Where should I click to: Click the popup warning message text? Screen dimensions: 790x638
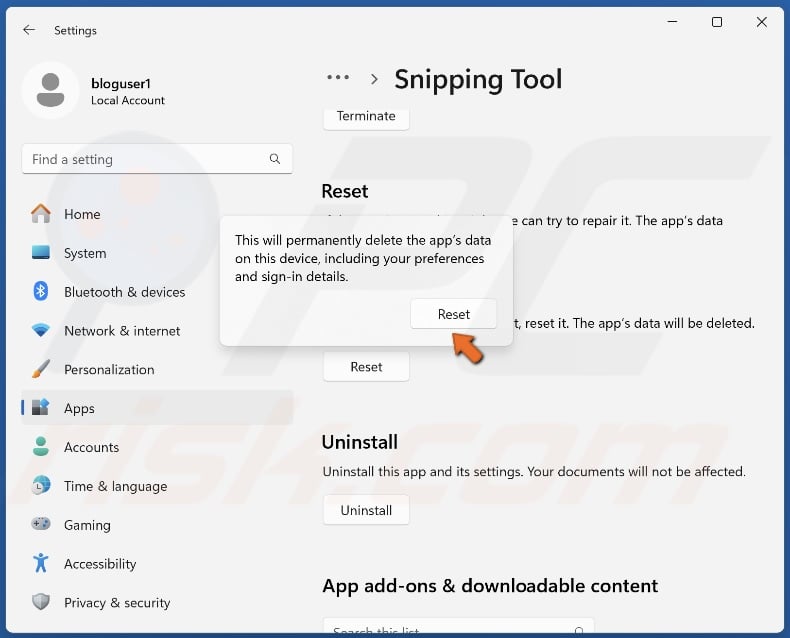363,258
